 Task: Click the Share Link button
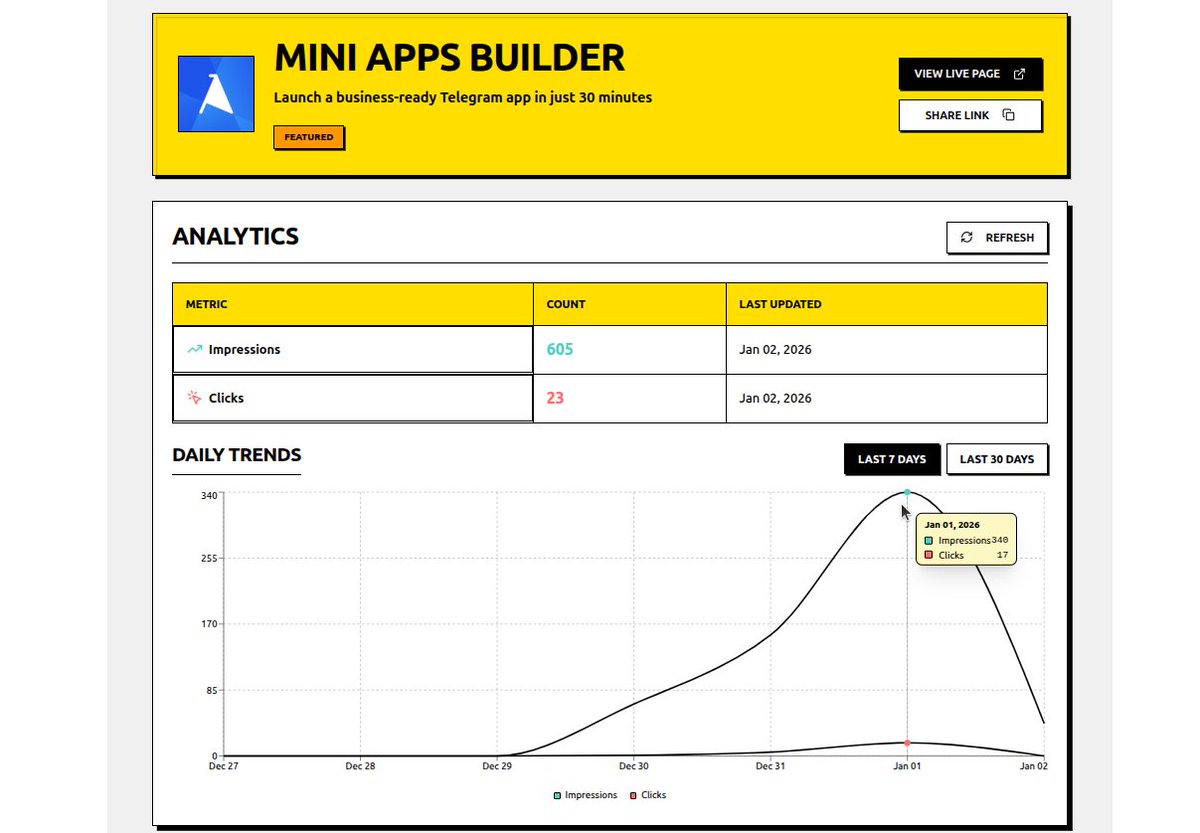pos(970,115)
